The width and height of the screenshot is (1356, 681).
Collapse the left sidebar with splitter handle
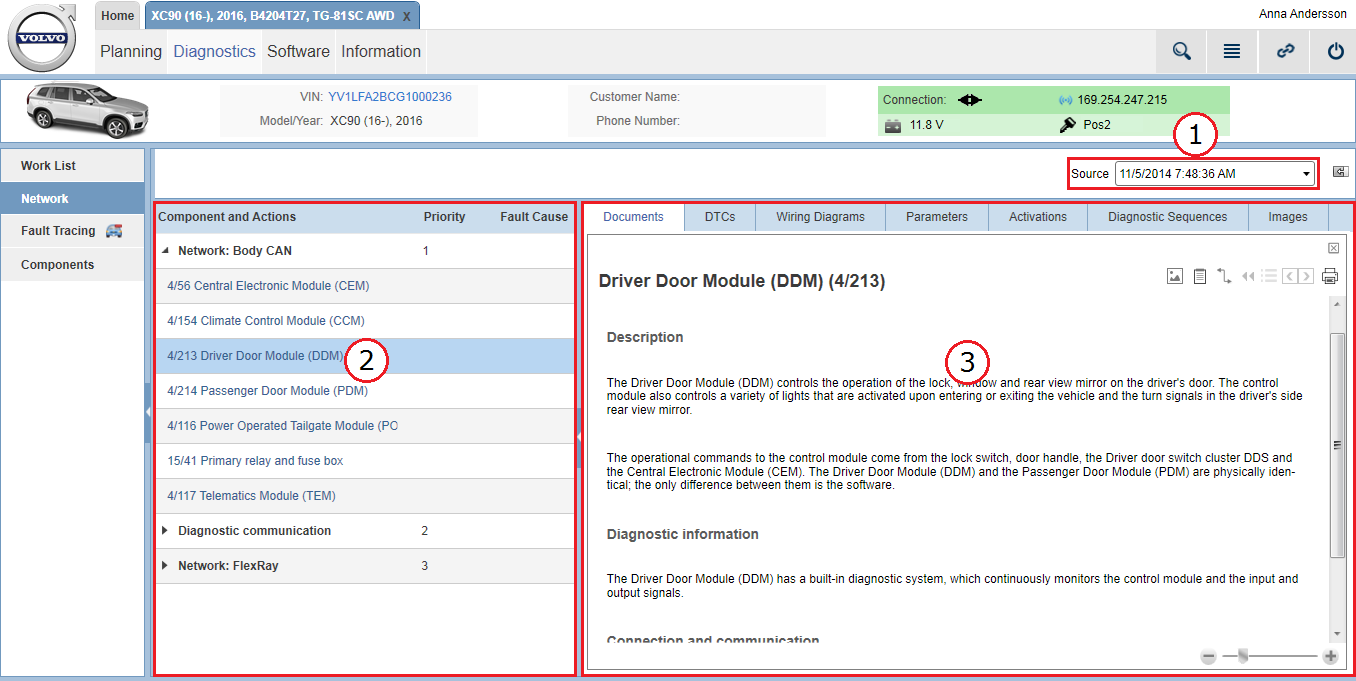148,411
